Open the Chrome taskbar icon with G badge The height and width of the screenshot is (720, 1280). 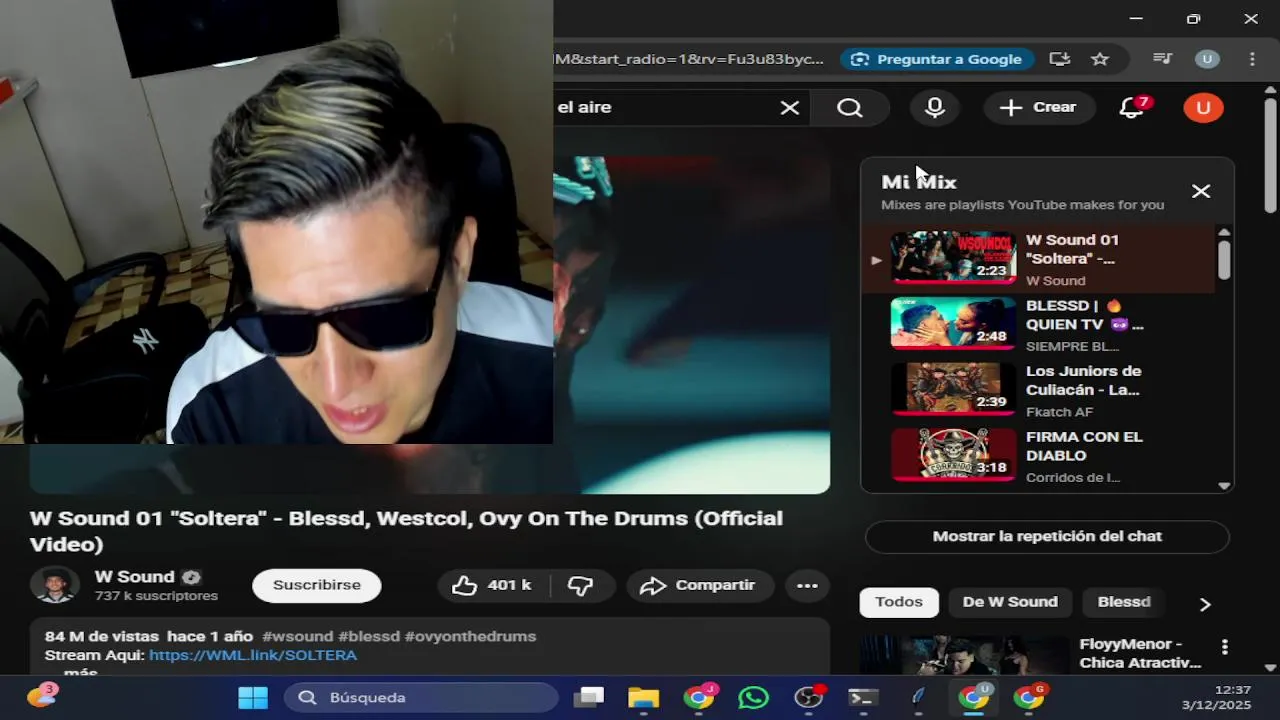pos(1028,697)
